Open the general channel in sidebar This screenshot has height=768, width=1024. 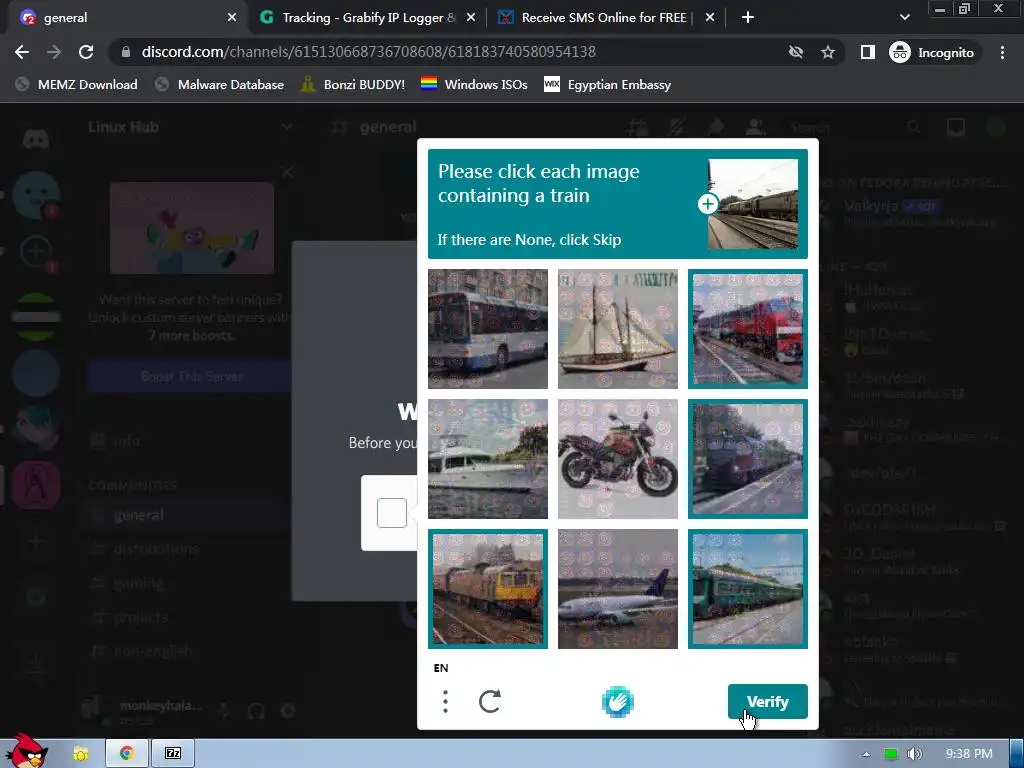[x=138, y=515]
